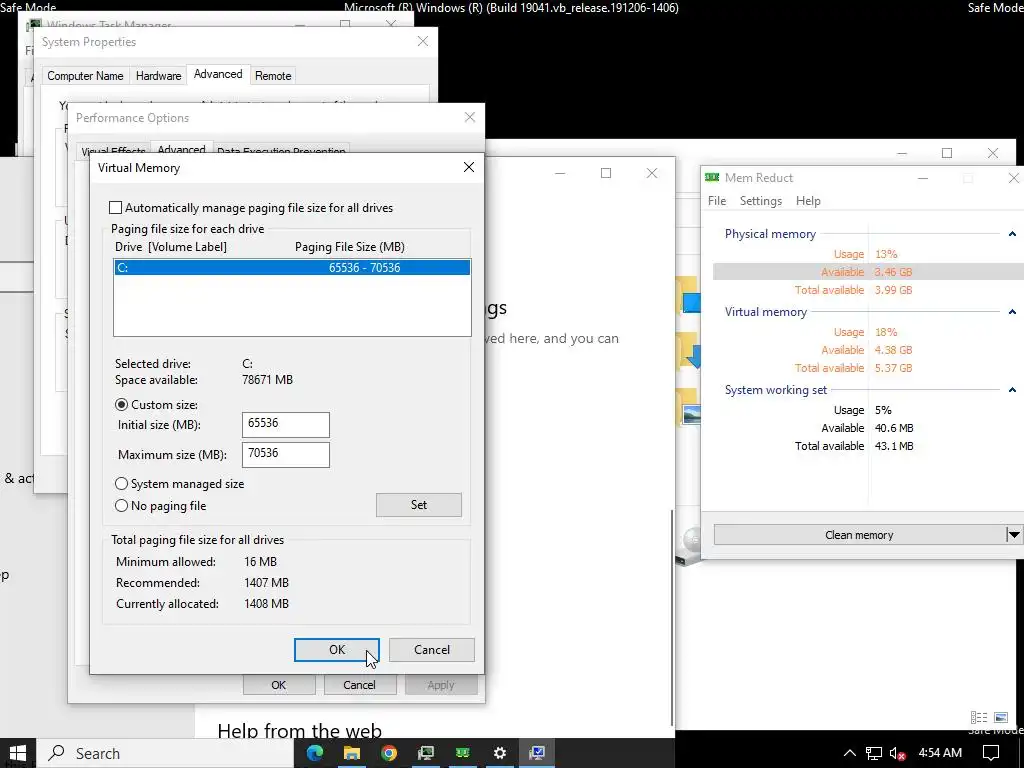Open the notification center icon
Viewport: 1024px width, 768px height.
click(991, 753)
